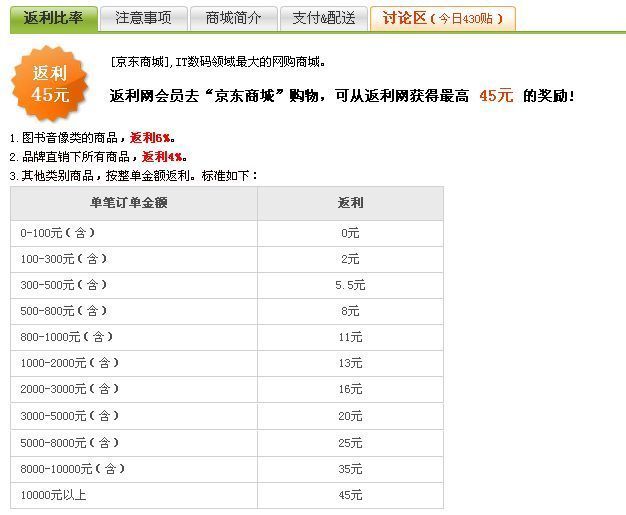This screenshot has height=515, width=626.
Task: Select the 0-100元（含） row cell
Action: pyautogui.click(x=134, y=233)
